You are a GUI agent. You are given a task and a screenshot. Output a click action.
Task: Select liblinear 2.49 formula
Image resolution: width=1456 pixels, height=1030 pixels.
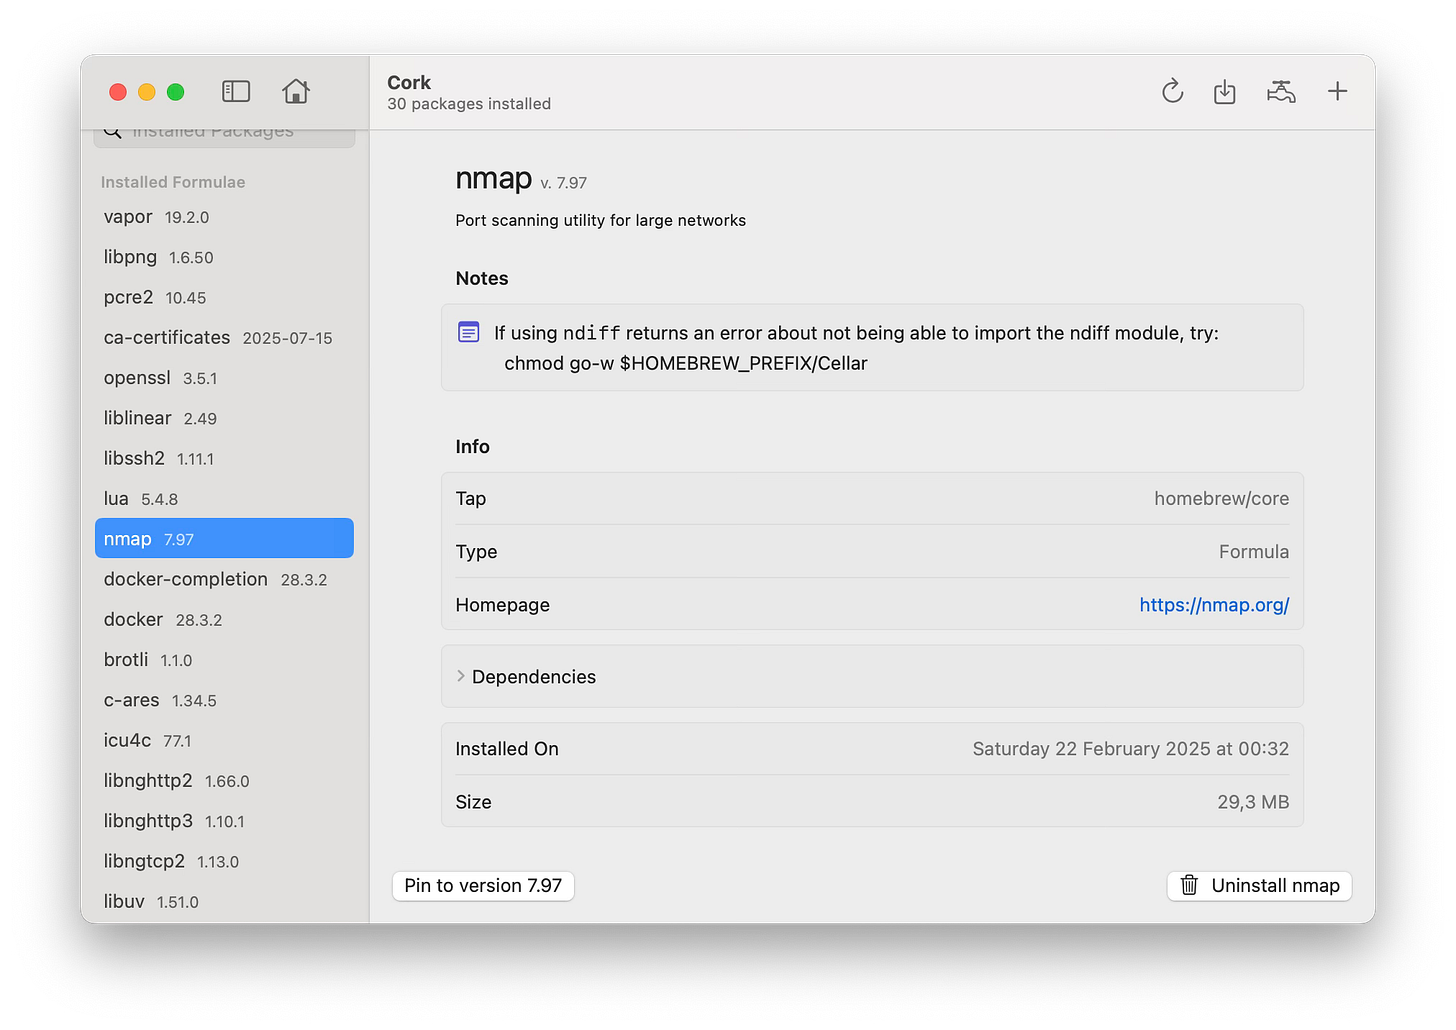point(224,418)
